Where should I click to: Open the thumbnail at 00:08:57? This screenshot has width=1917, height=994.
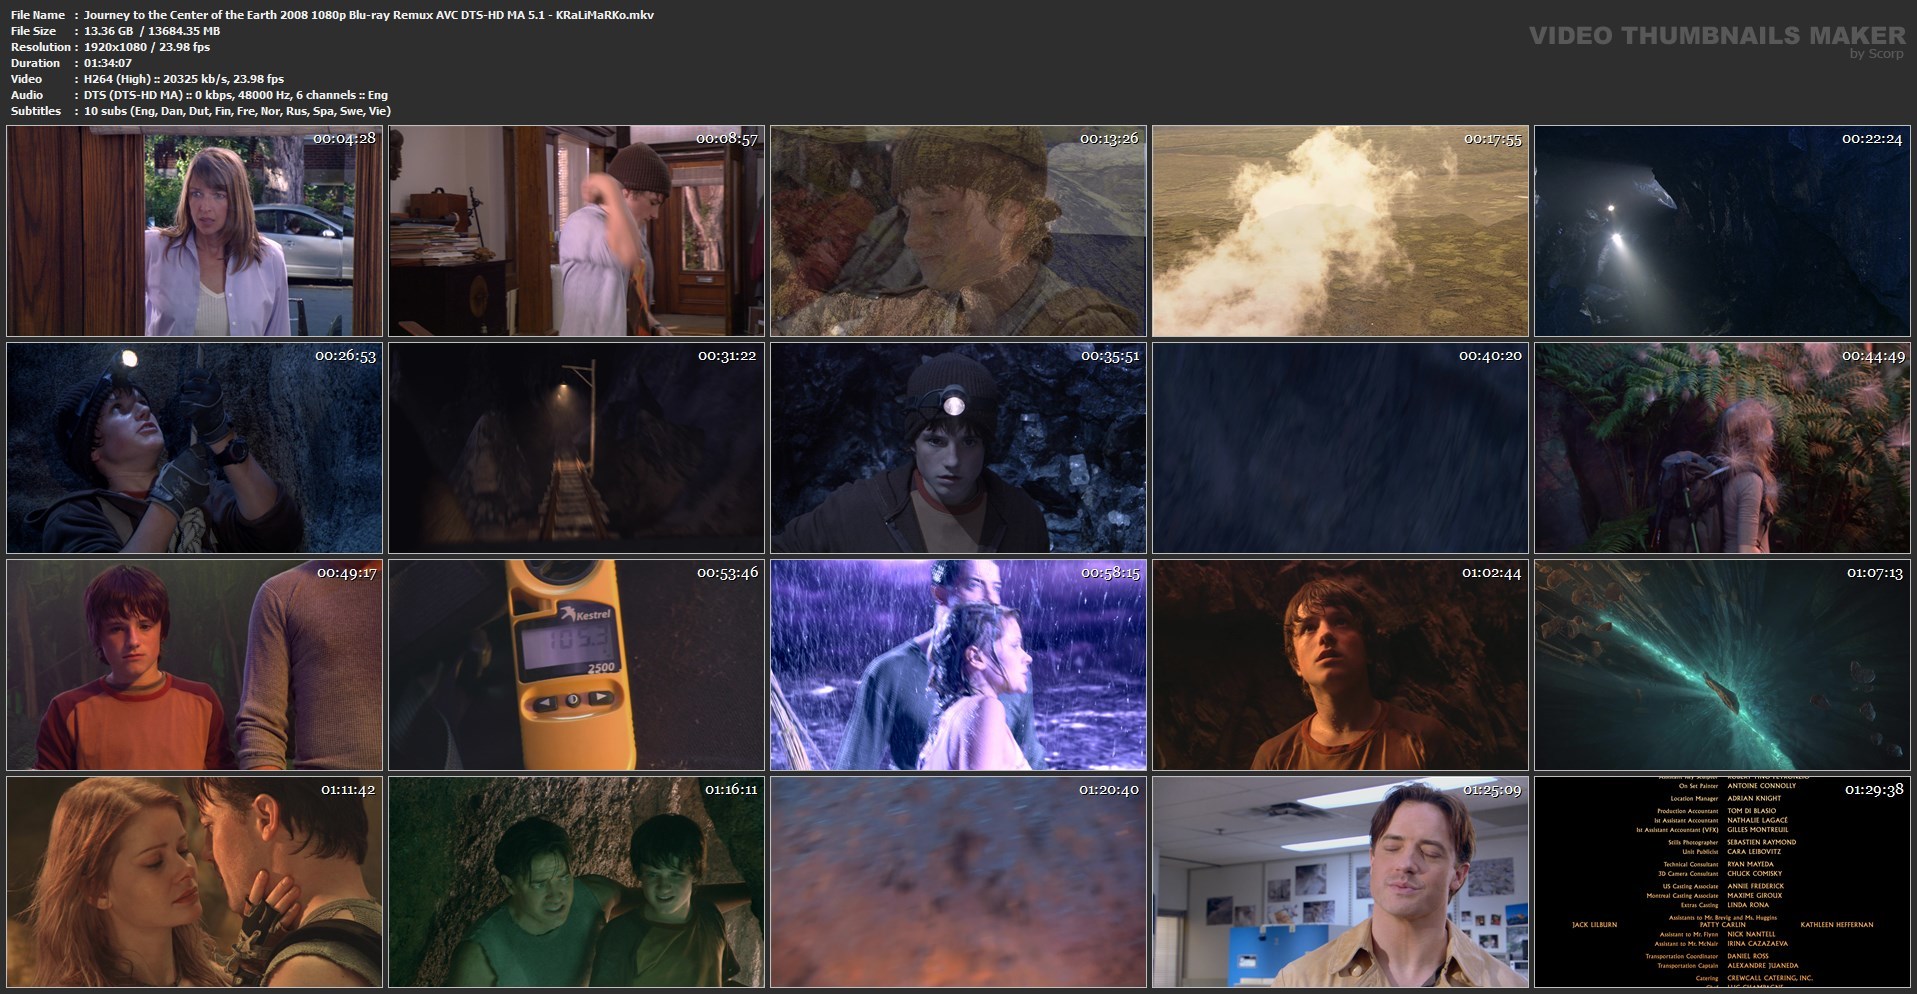coord(577,231)
